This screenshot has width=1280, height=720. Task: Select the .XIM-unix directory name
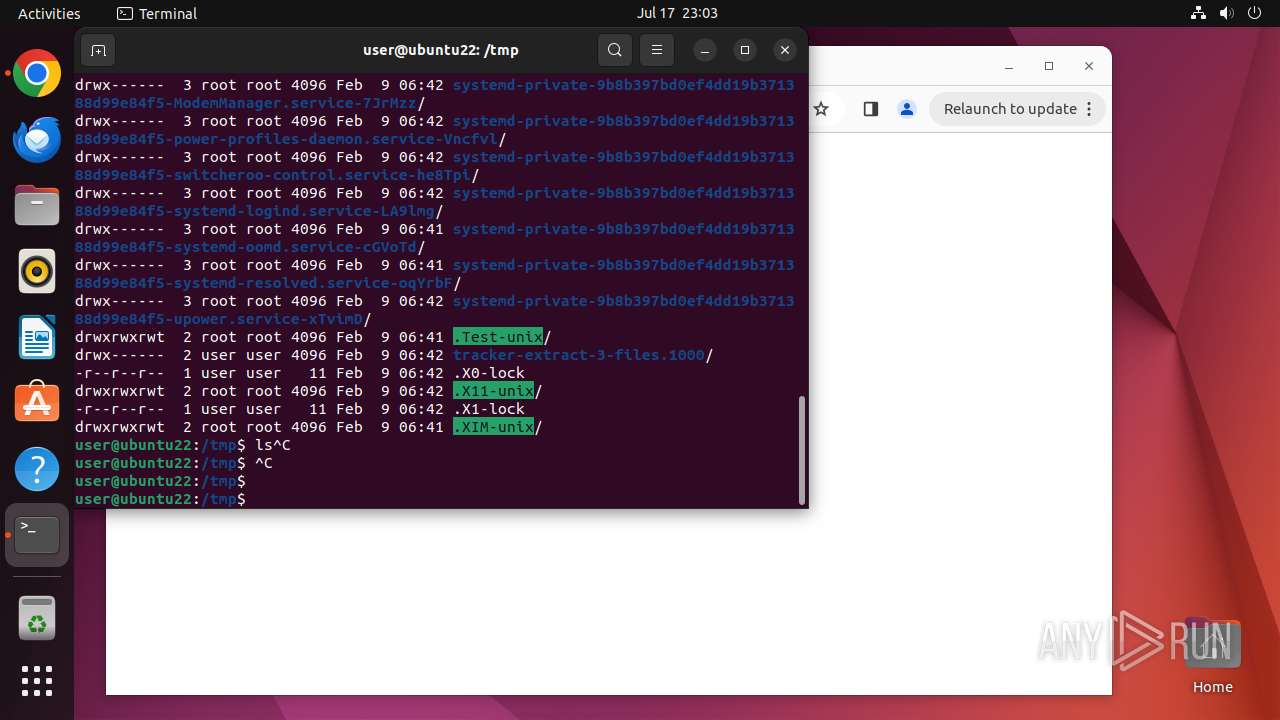click(493, 427)
